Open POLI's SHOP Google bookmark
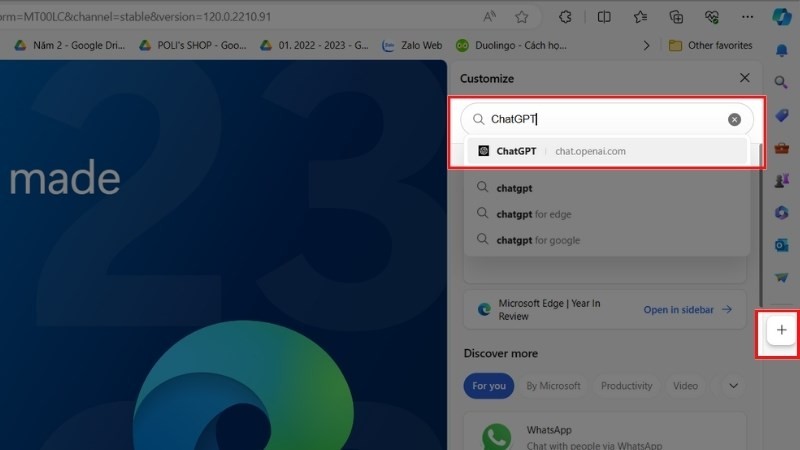 click(193, 45)
